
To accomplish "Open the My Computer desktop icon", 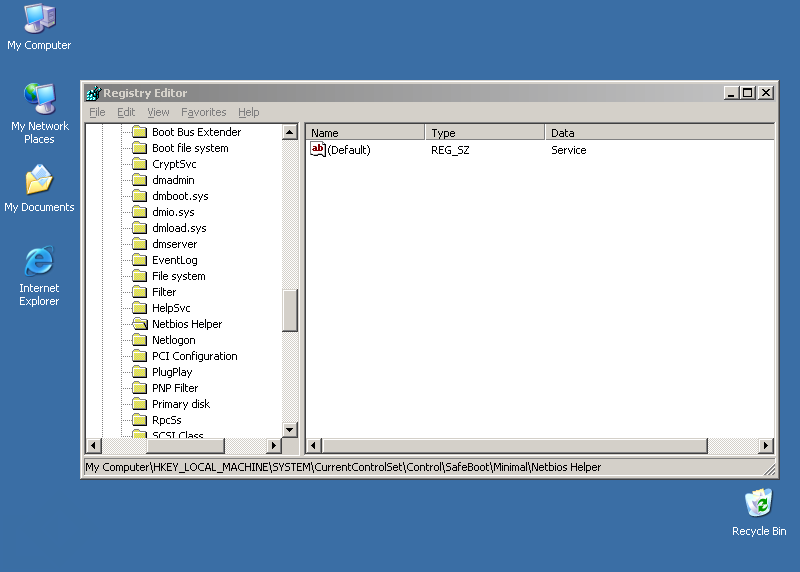I will [x=39, y=28].
